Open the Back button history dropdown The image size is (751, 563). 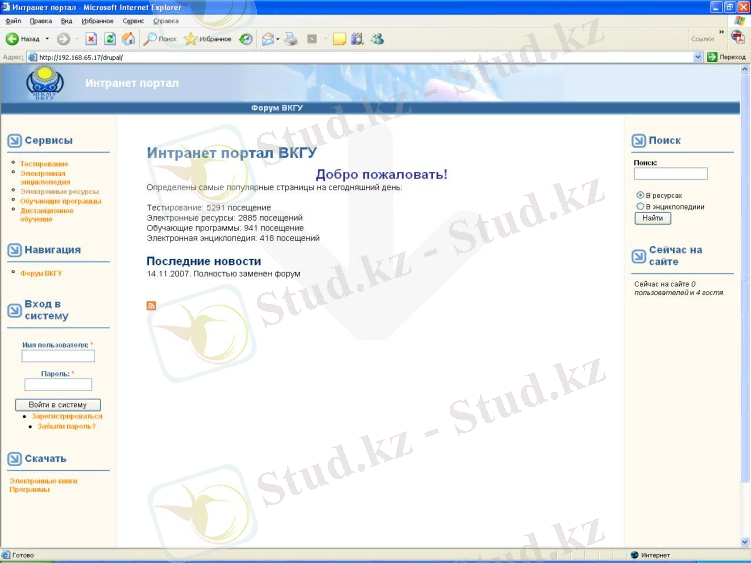pos(47,39)
